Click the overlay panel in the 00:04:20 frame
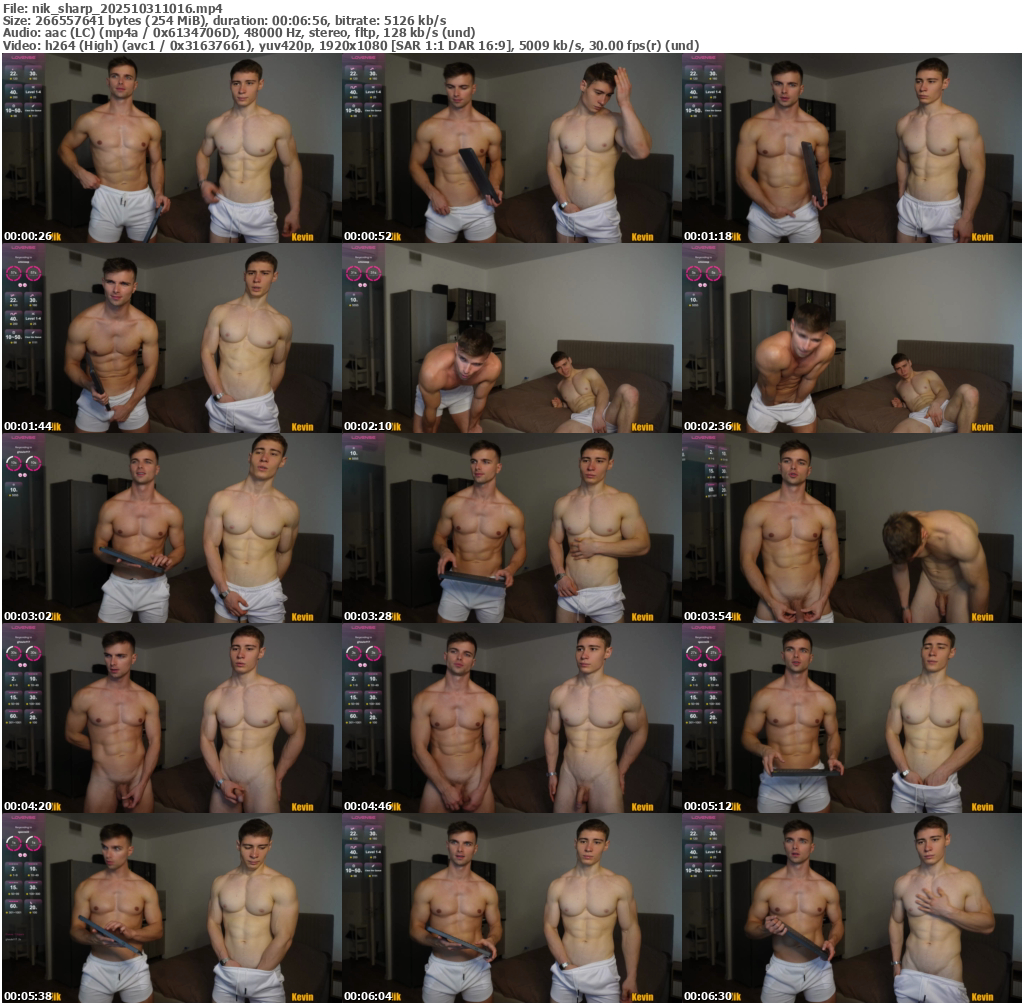Image resolution: width=1024 pixels, height=1003 pixels. point(22,690)
